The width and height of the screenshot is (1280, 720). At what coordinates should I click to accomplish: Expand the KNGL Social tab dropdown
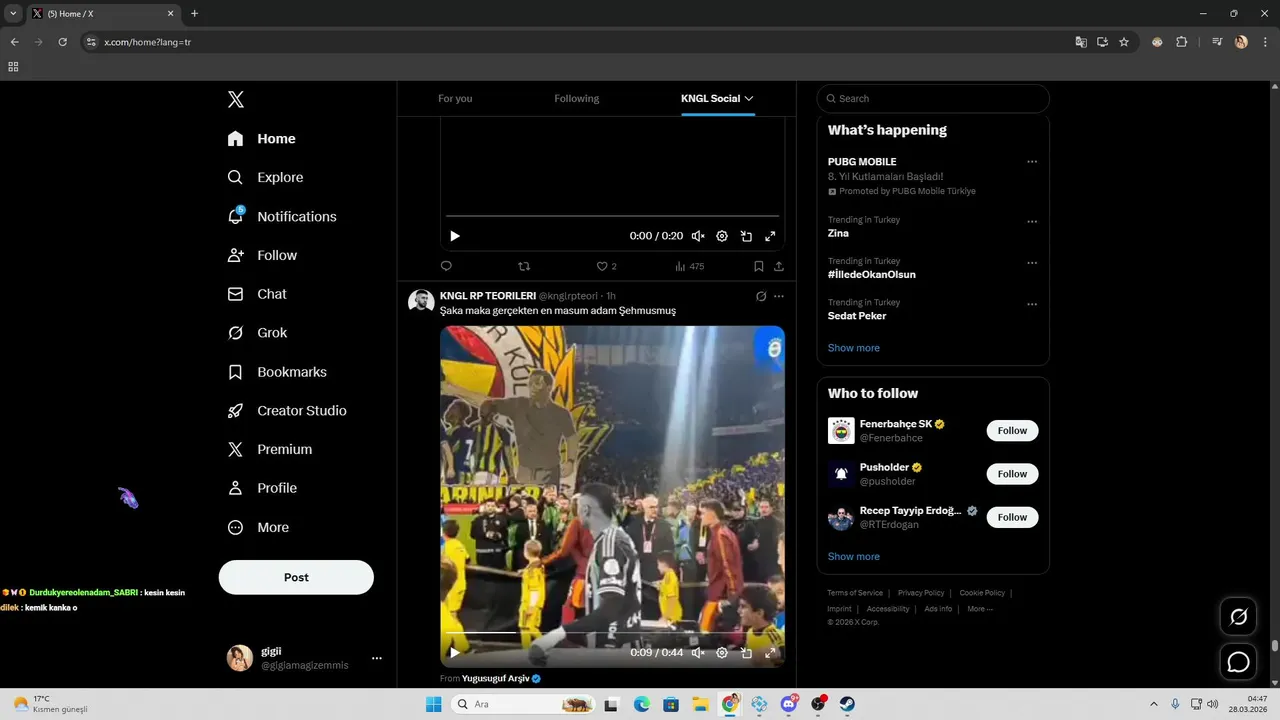tap(749, 98)
